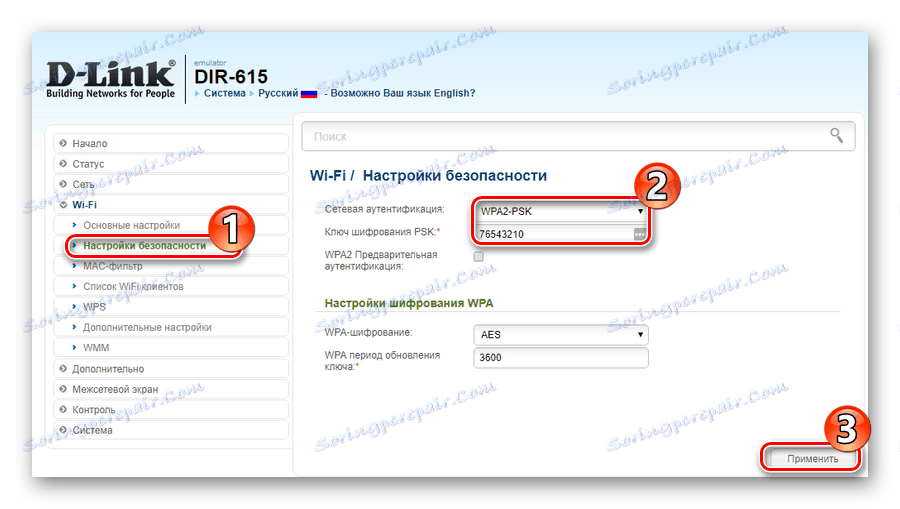Click the Russian flag icon
The width and height of the screenshot is (900, 509).
tap(309, 94)
